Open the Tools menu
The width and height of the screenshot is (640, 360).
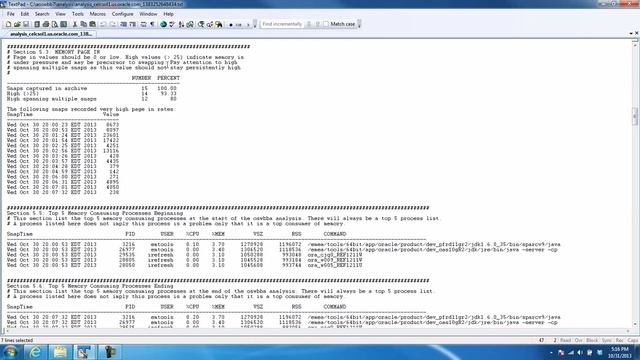(78, 14)
